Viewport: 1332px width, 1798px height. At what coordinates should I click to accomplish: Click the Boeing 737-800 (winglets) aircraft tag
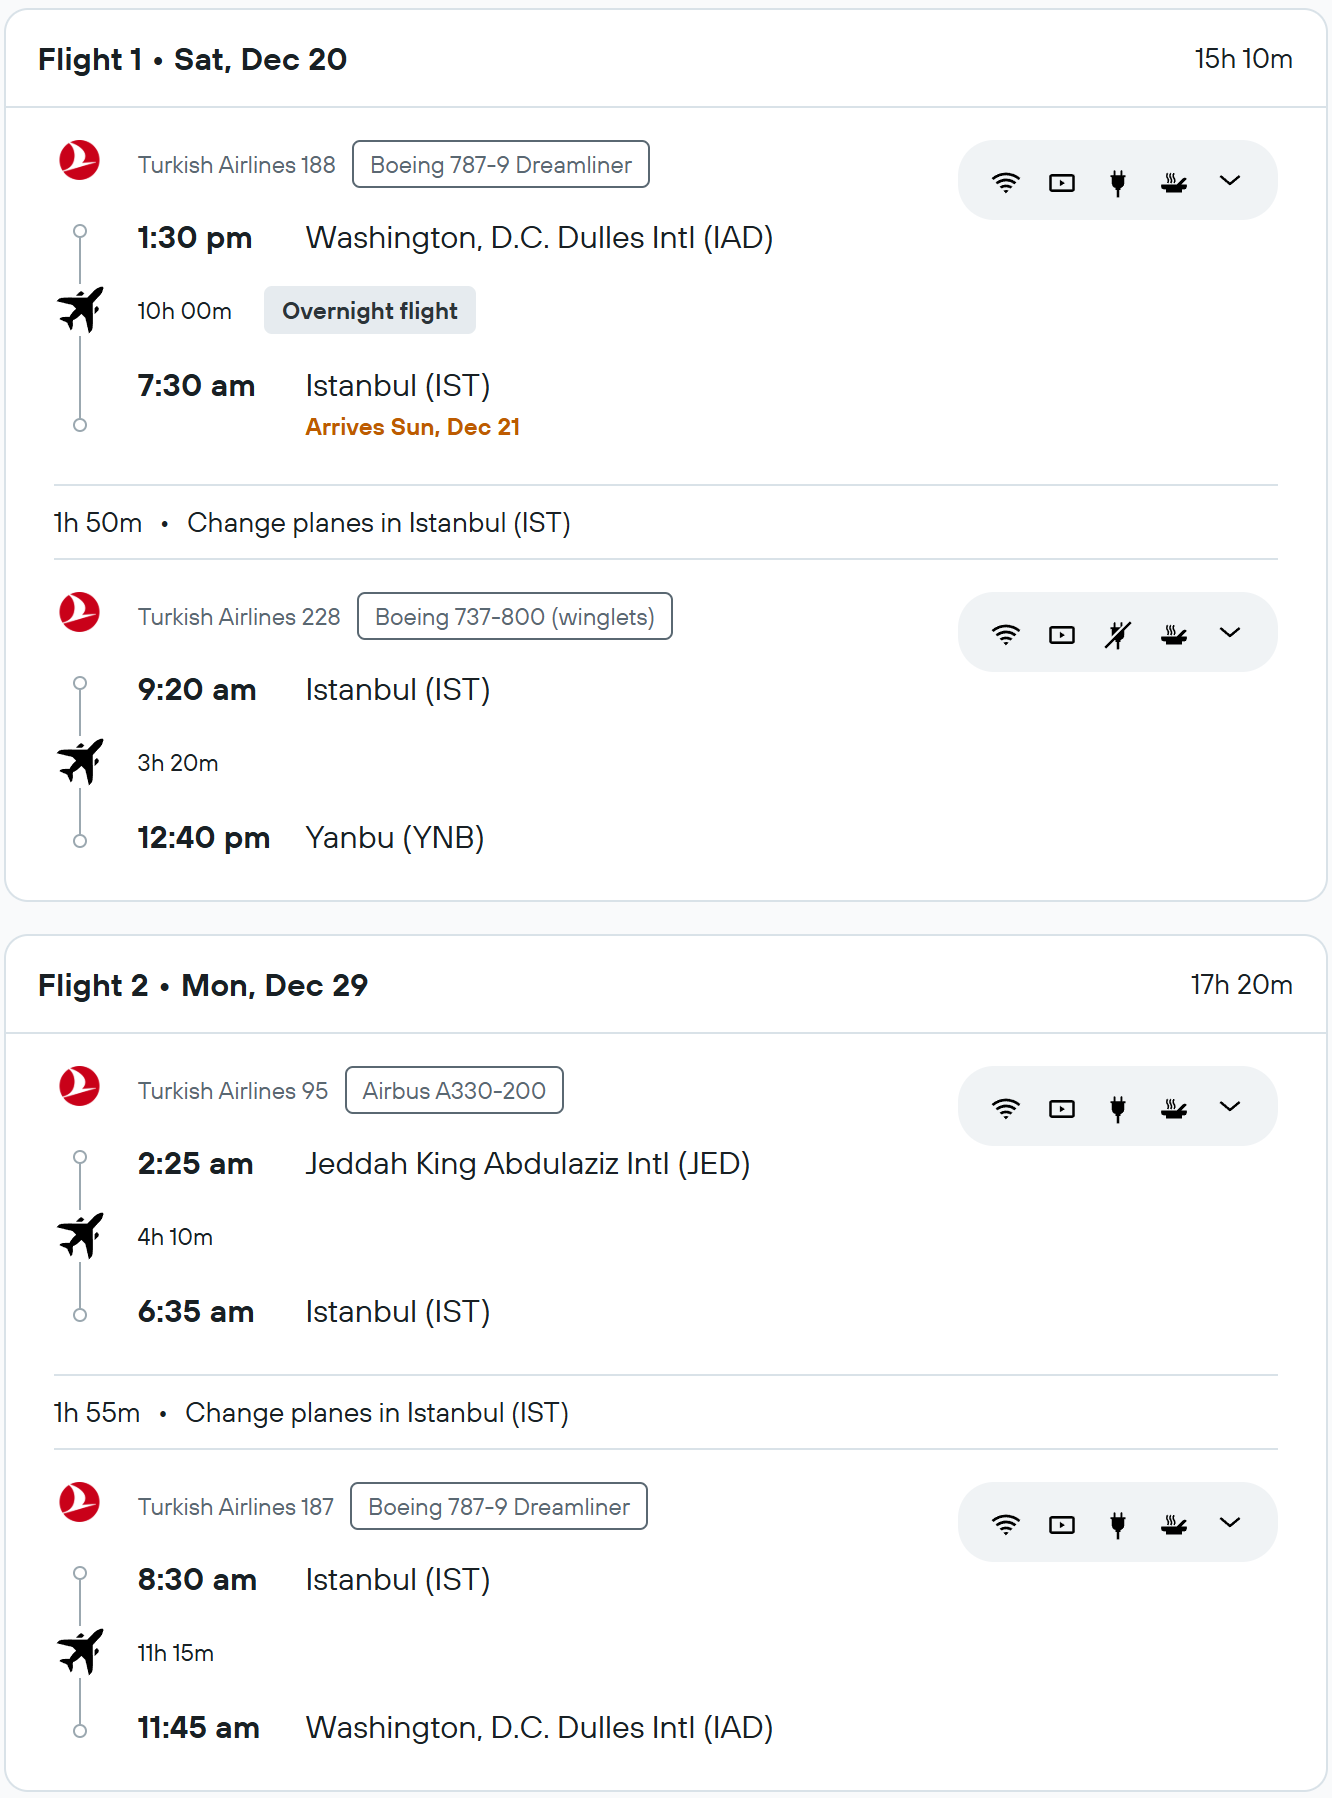pos(514,617)
